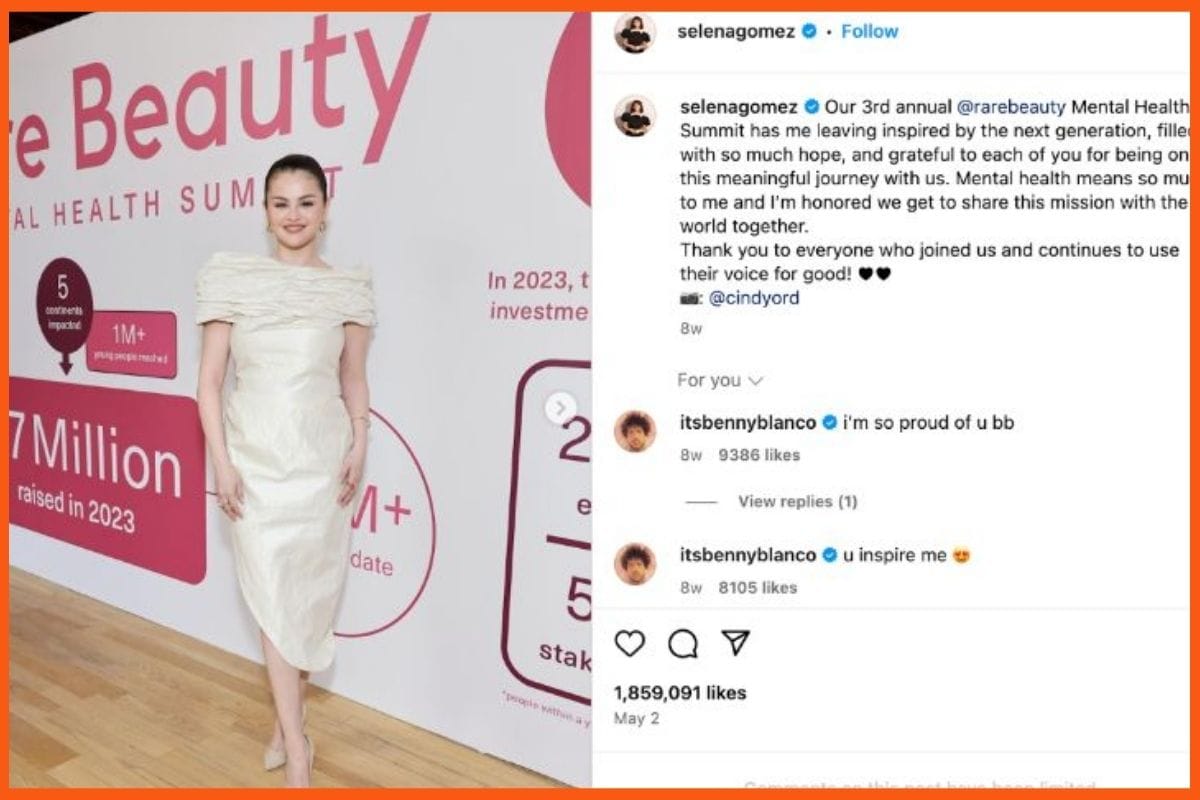
Task: Open the @cindyord photographer credit link
Action: pos(754,298)
